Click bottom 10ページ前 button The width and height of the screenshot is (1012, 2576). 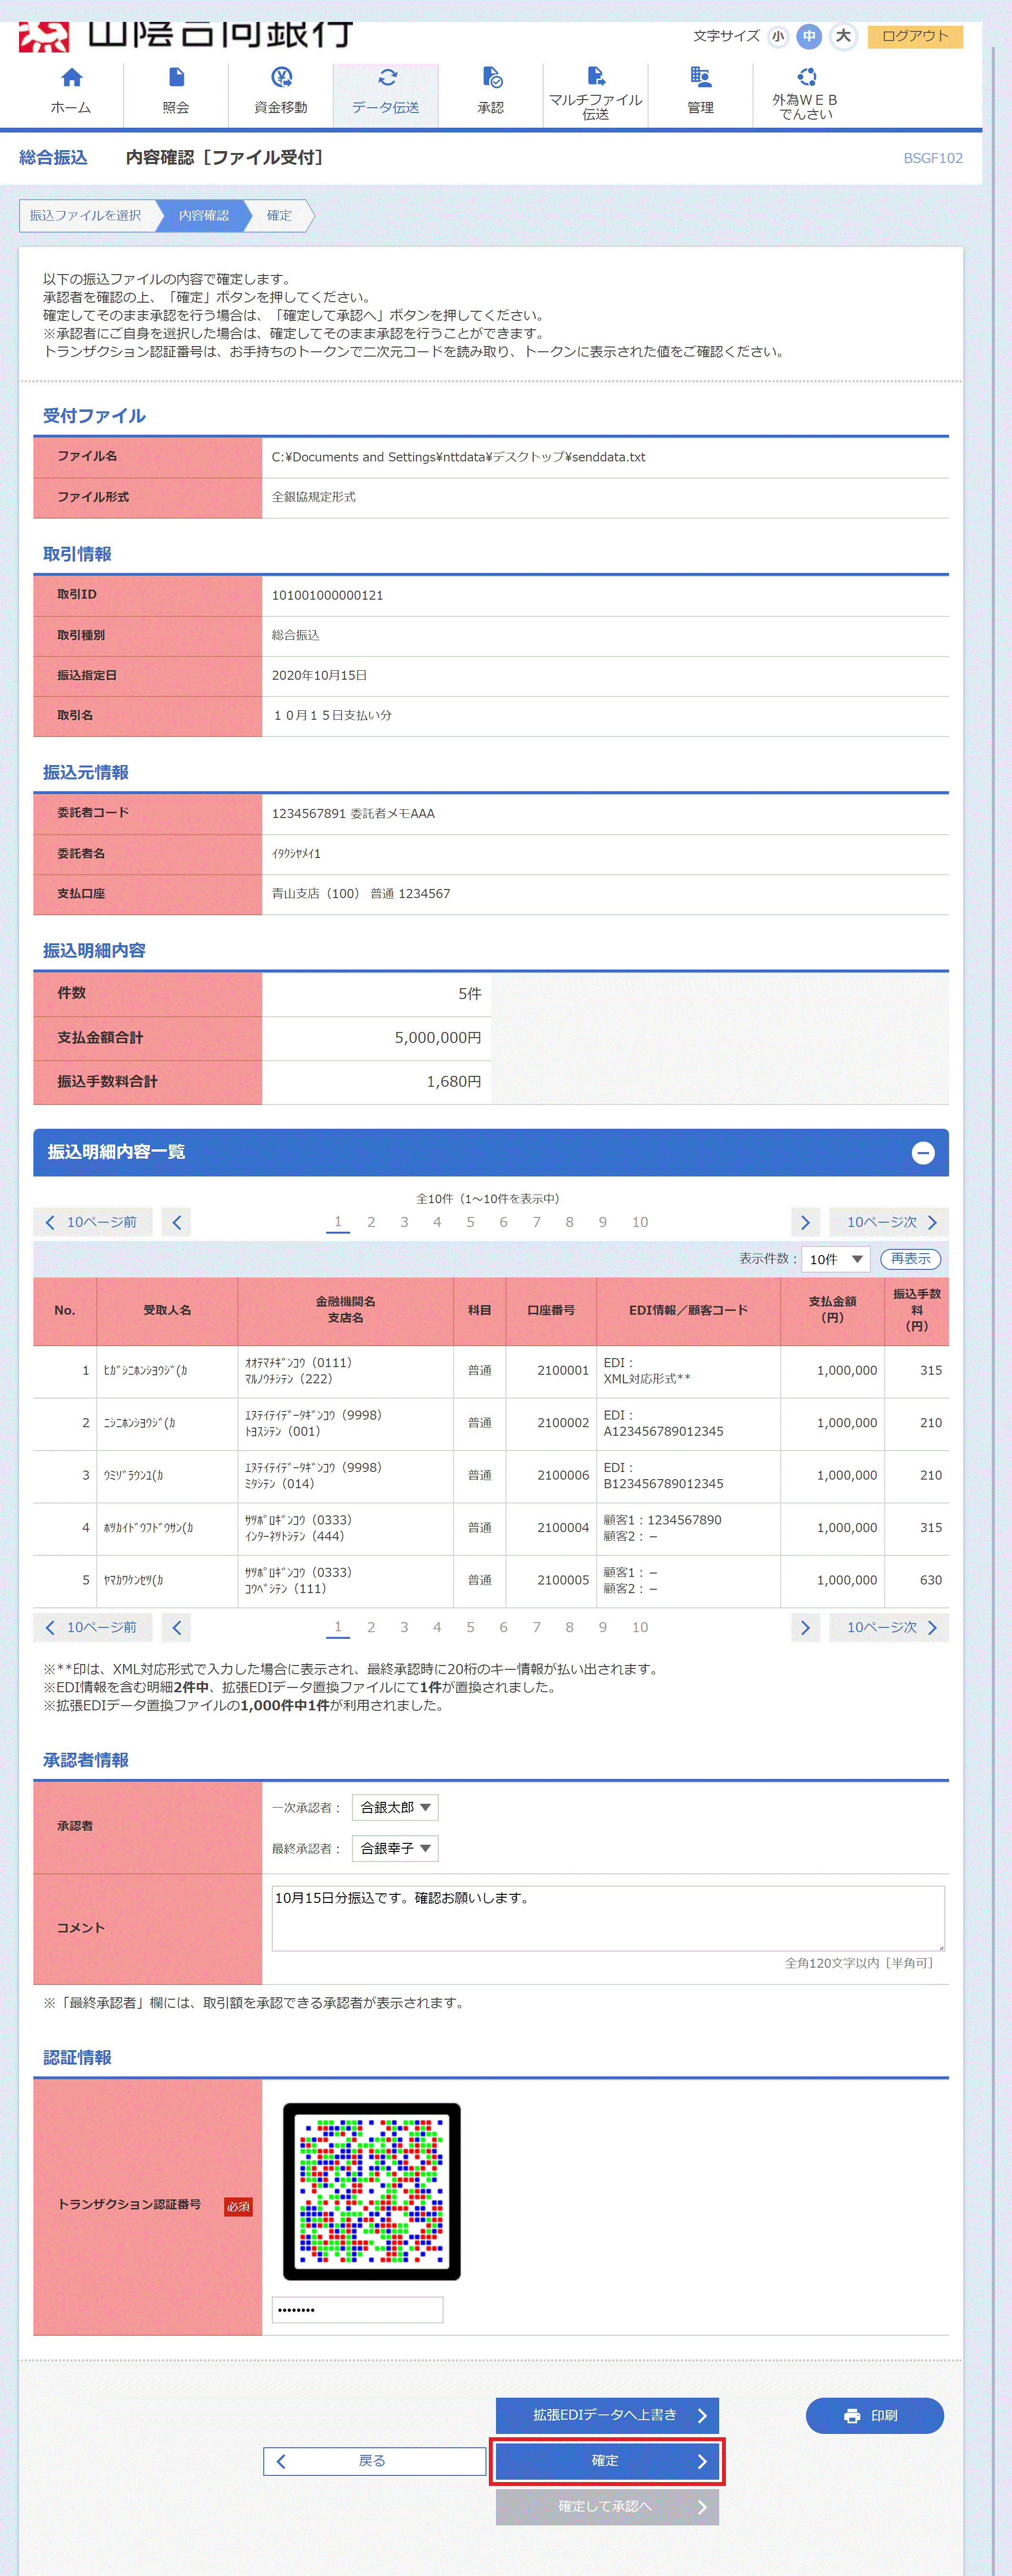(x=93, y=1627)
